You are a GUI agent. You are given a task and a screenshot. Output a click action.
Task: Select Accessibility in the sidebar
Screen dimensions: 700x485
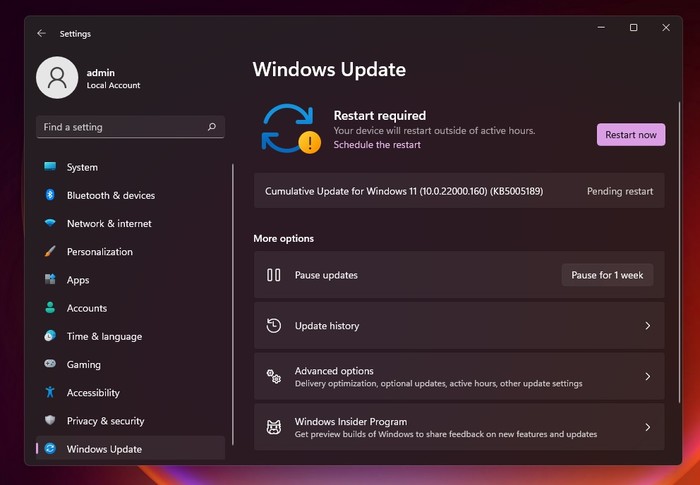93,393
